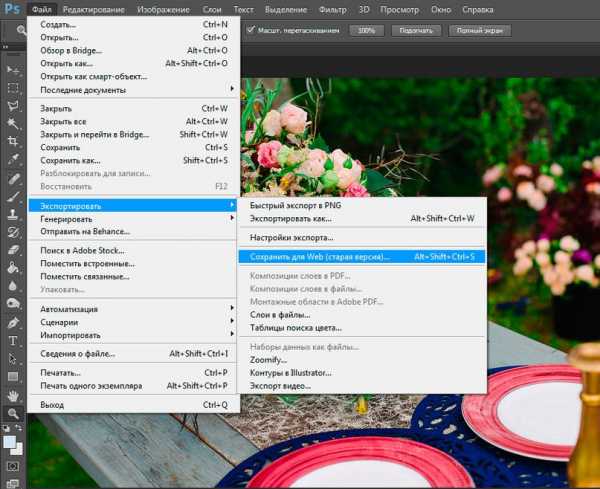The height and width of the screenshot is (489, 600).
Task: Choose Открыть... menu entry
Action: click(133, 37)
